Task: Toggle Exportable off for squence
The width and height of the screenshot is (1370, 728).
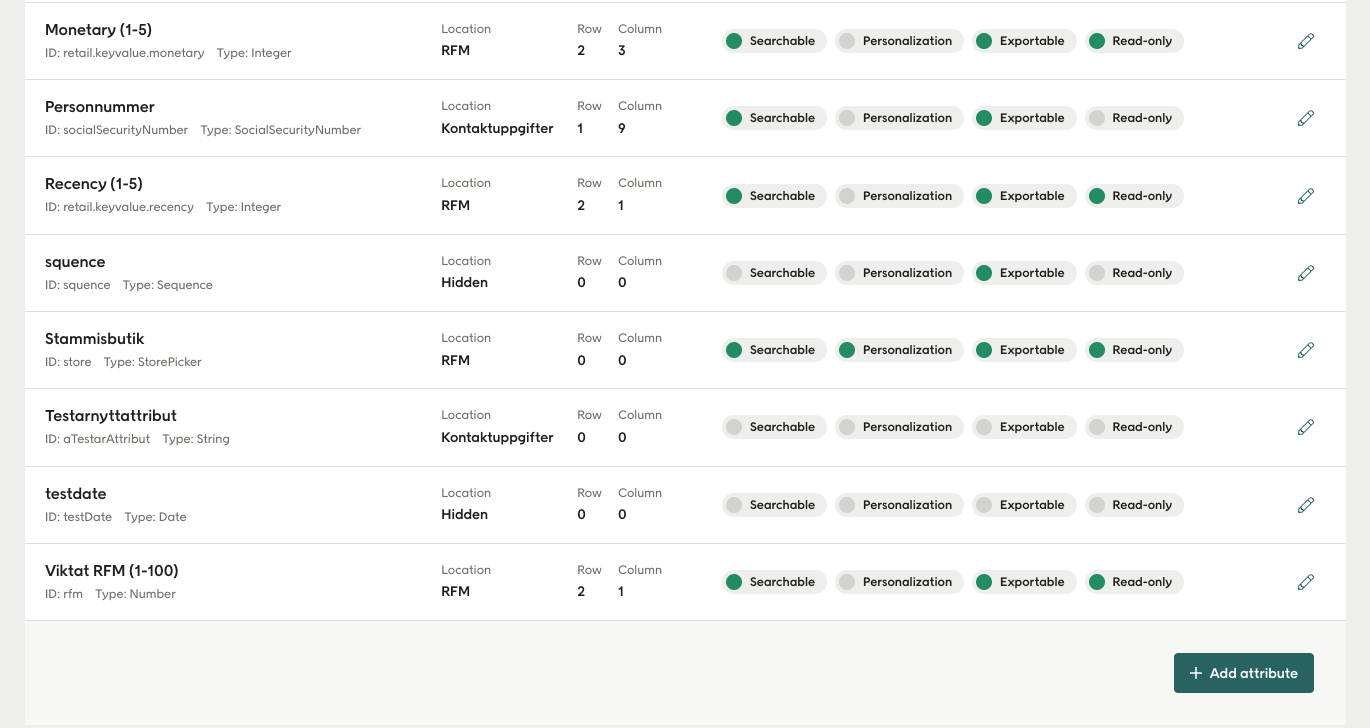Action: [x=1024, y=273]
